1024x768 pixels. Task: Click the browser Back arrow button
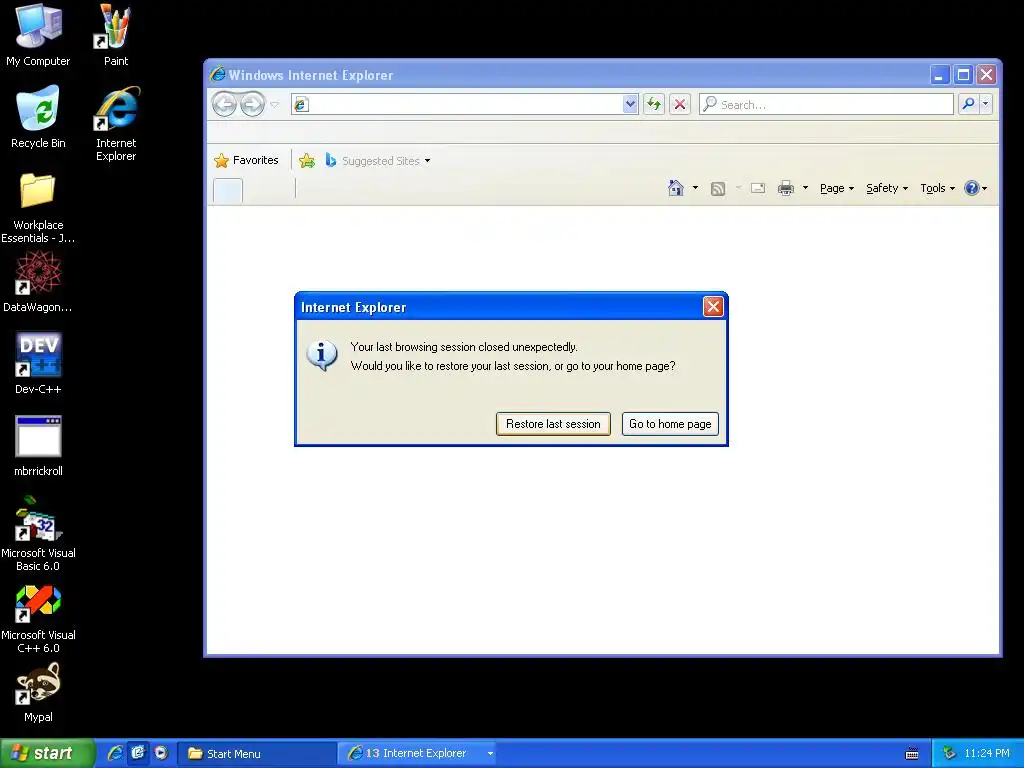224,104
